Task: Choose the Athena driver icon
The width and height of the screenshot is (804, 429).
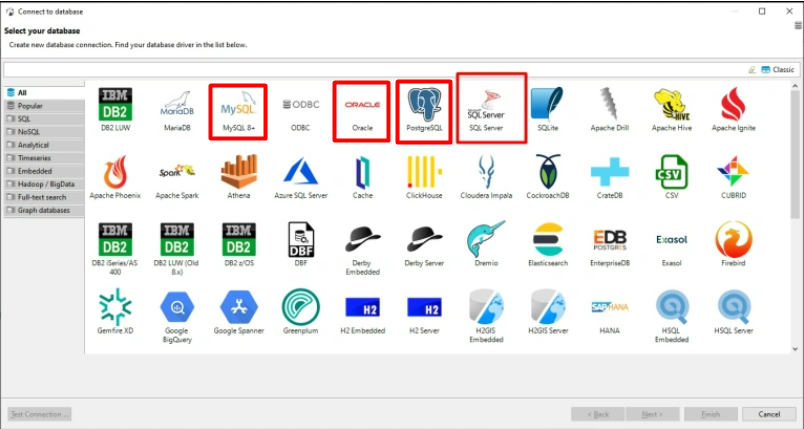Action: pos(238,177)
